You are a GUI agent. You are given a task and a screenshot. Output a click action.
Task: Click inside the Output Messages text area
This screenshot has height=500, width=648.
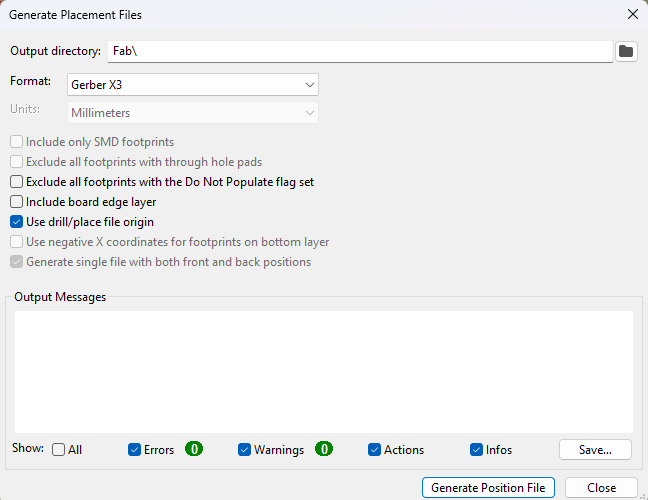pos(324,371)
